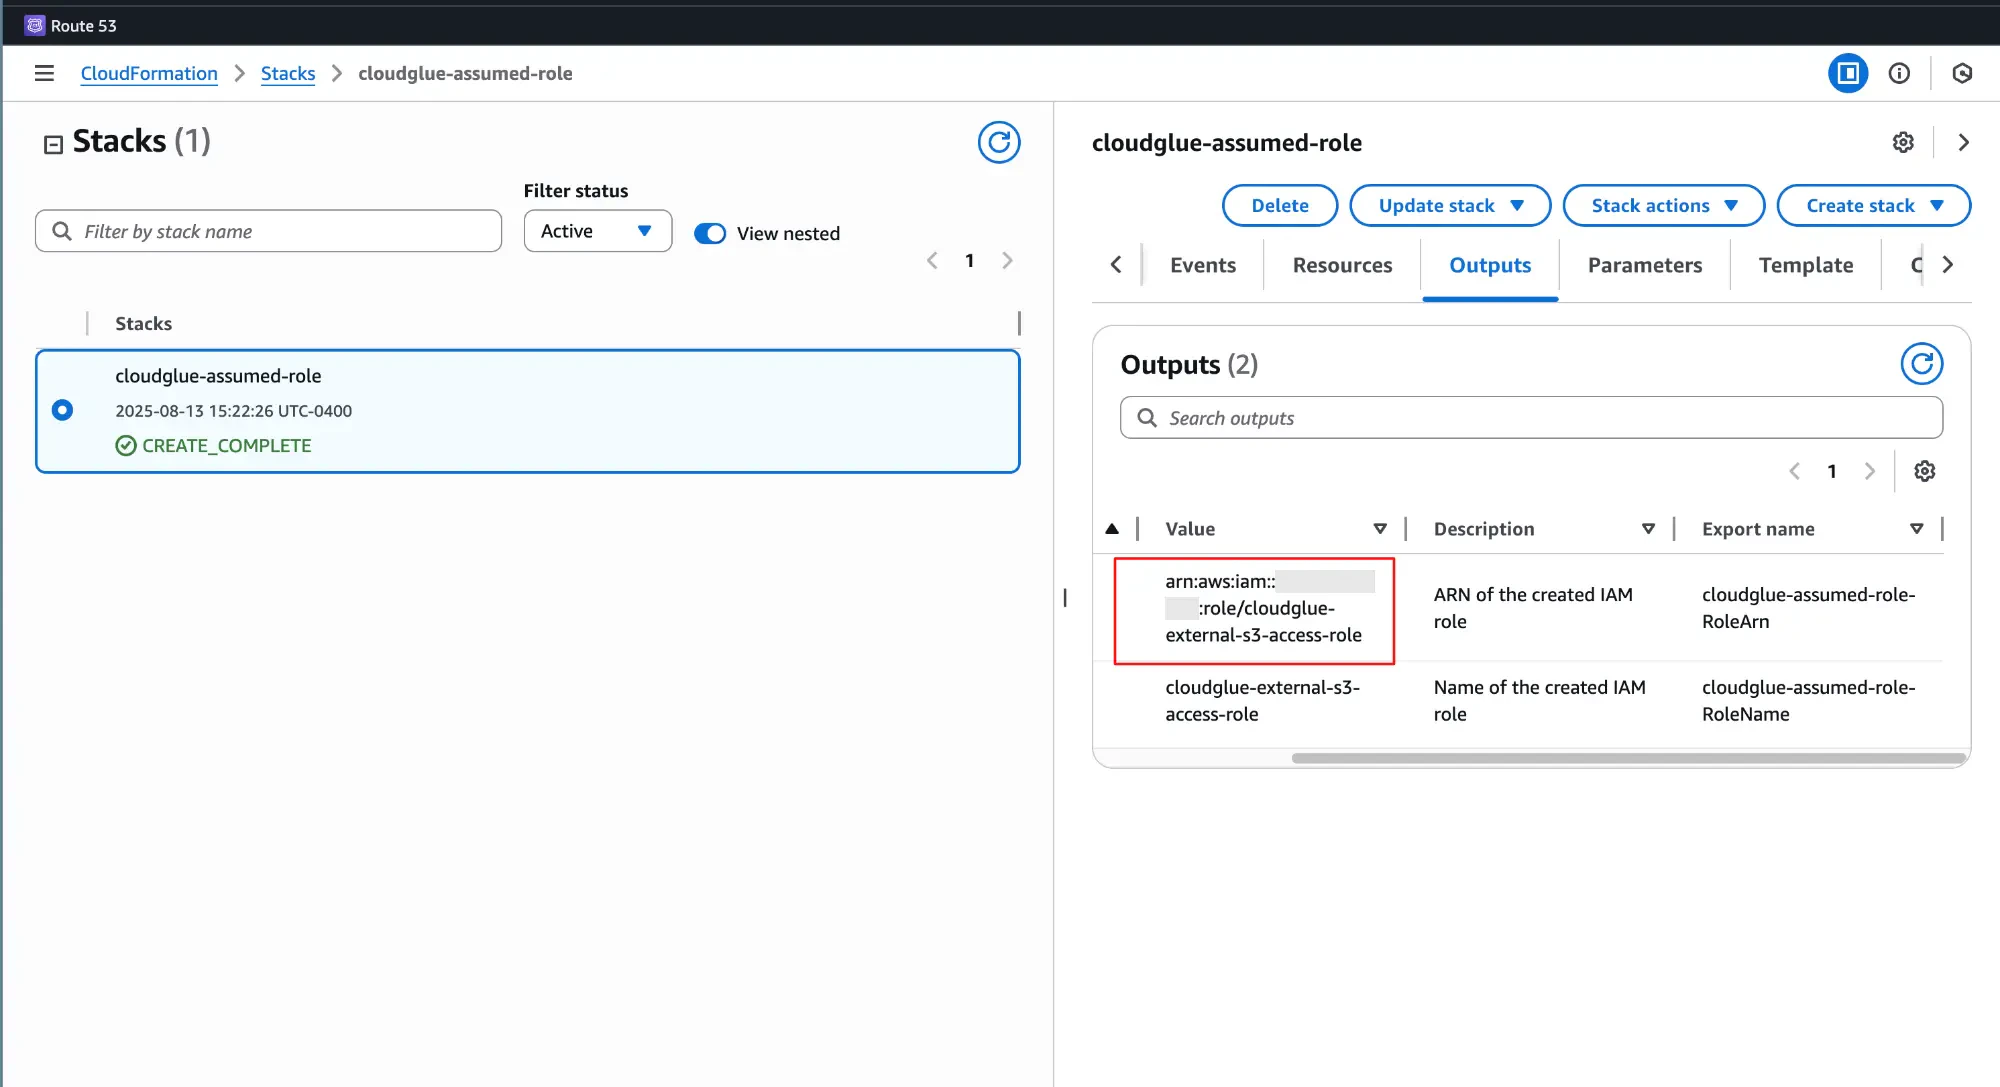Click the CREATE_COMPLETE status check icon
2000x1087 pixels.
point(126,446)
